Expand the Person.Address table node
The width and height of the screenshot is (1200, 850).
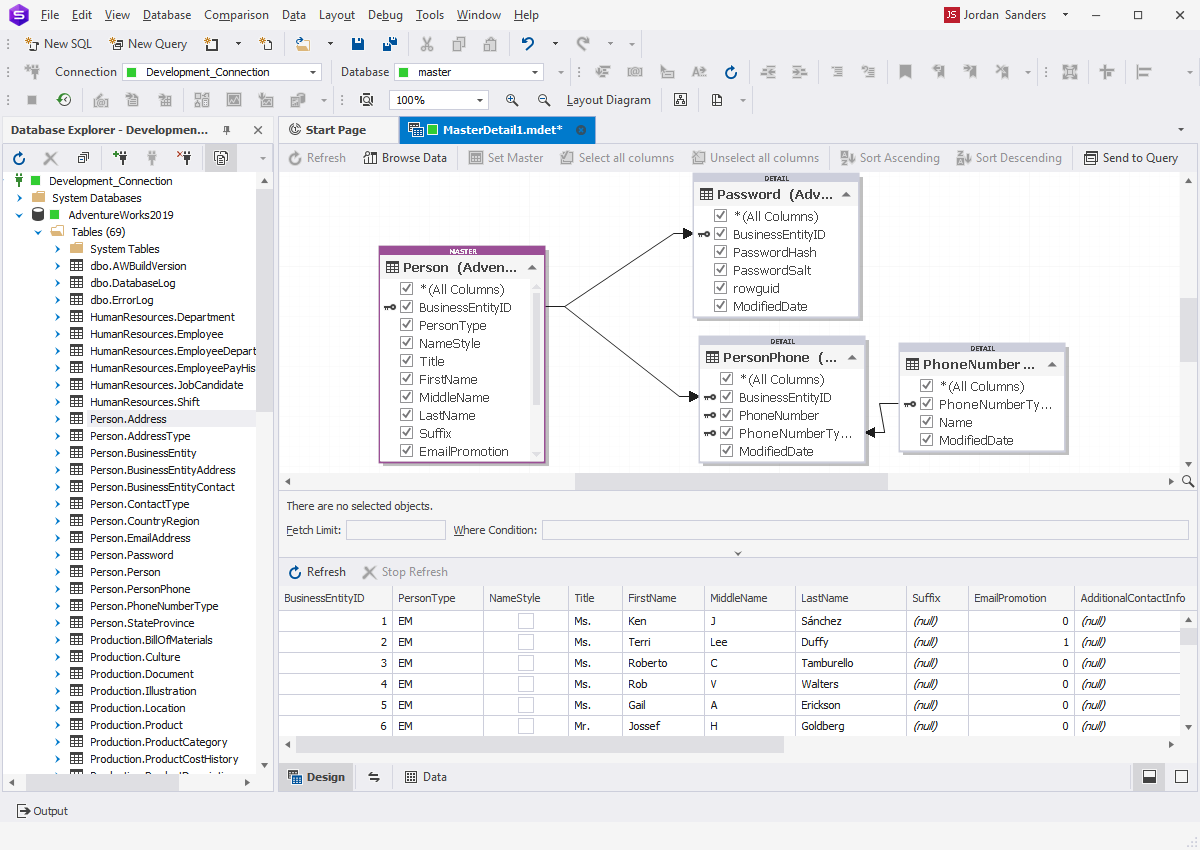click(x=58, y=419)
